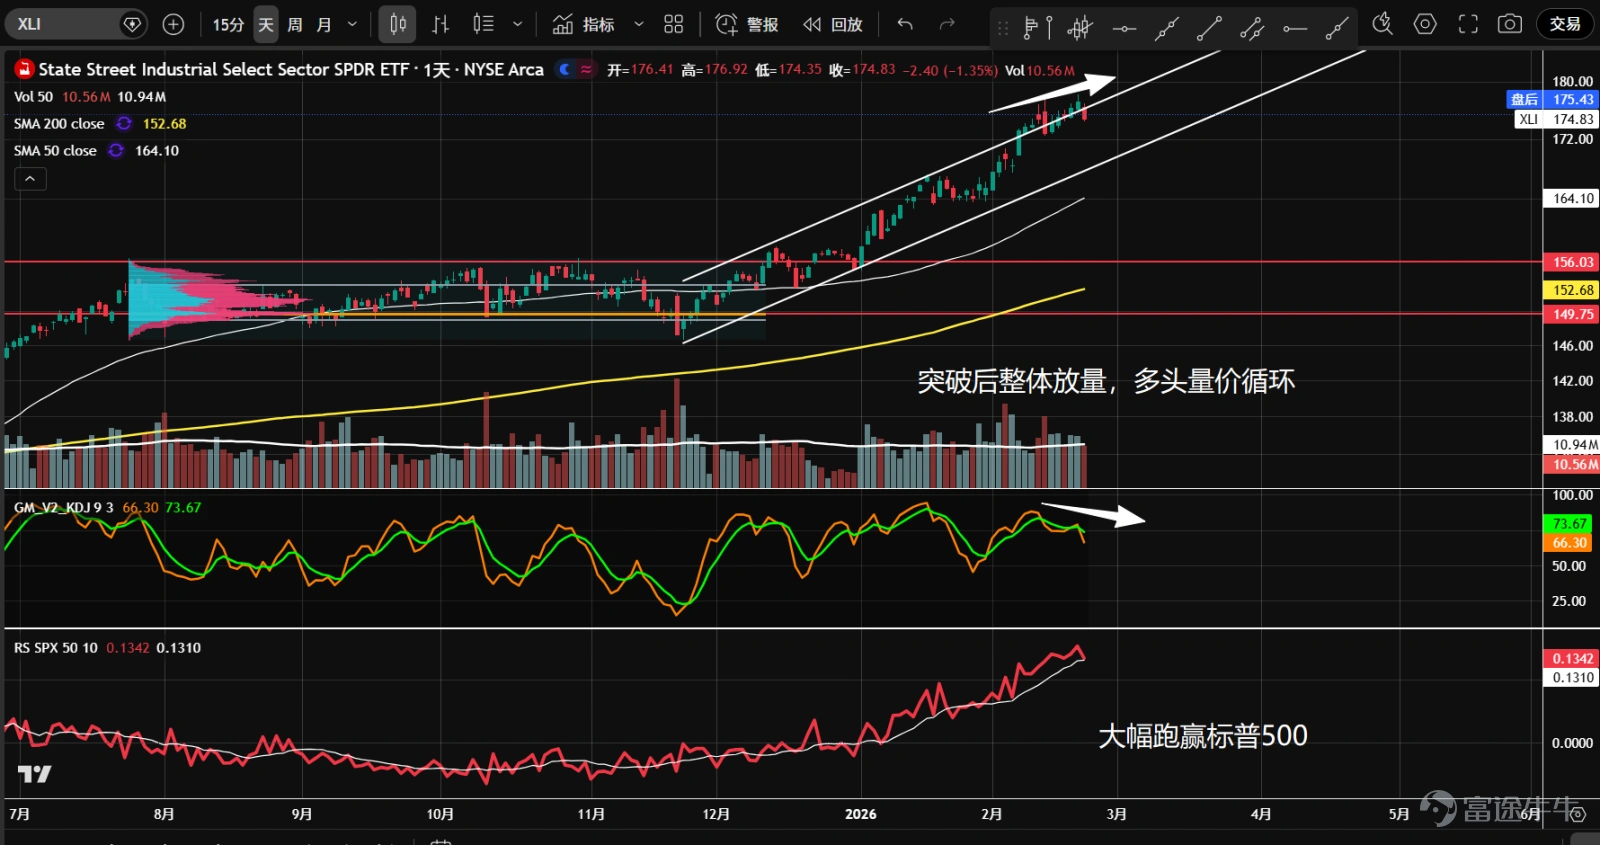Click the XLI 174.83 price label
The height and width of the screenshot is (845, 1600).
[1556, 119]
